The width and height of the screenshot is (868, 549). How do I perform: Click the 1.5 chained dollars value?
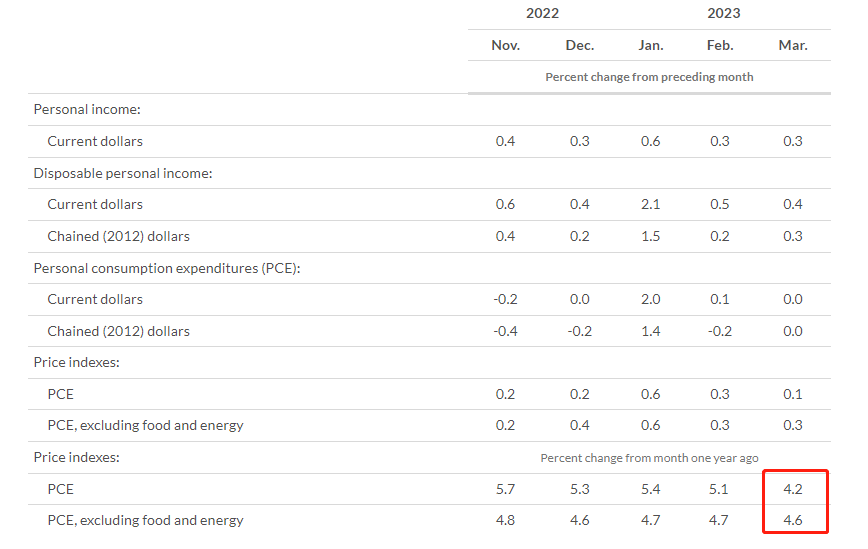coord(650,236)
